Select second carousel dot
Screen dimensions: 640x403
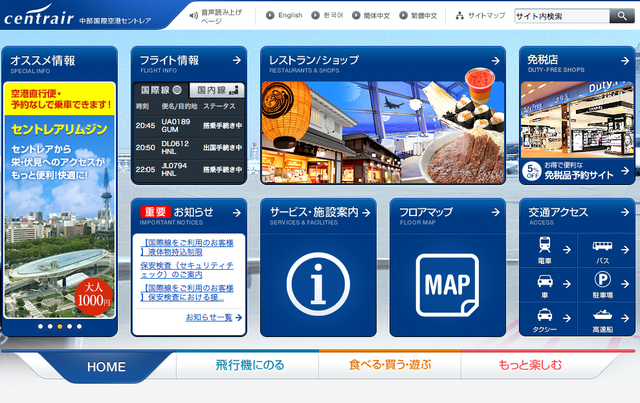click(x=50, y=326)
